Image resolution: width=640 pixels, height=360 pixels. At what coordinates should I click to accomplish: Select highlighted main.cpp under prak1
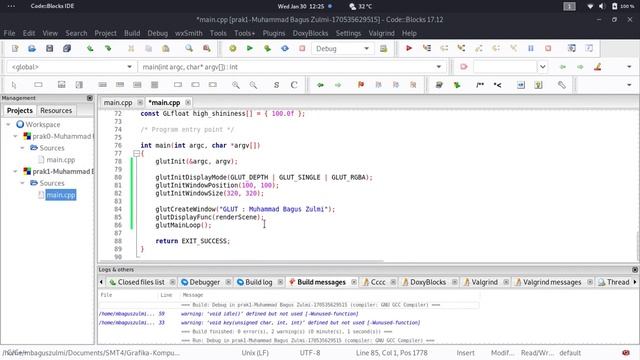(x=61, y=195)
